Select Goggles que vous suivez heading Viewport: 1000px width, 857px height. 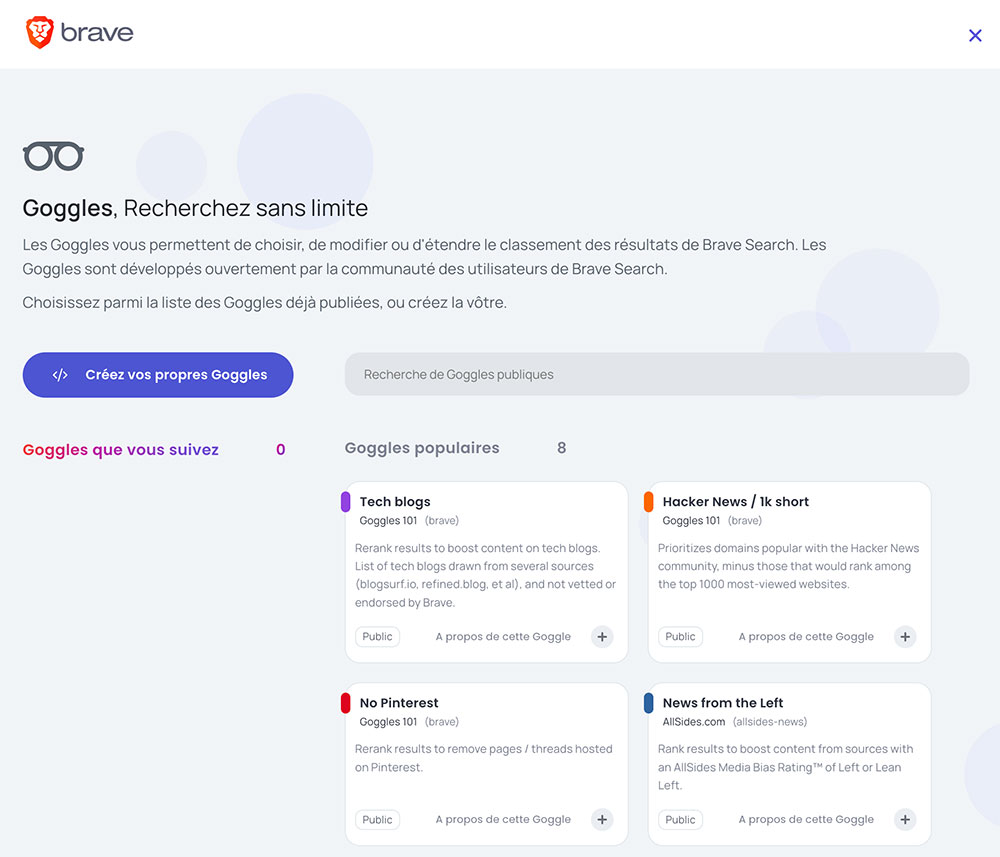[121, 450]
